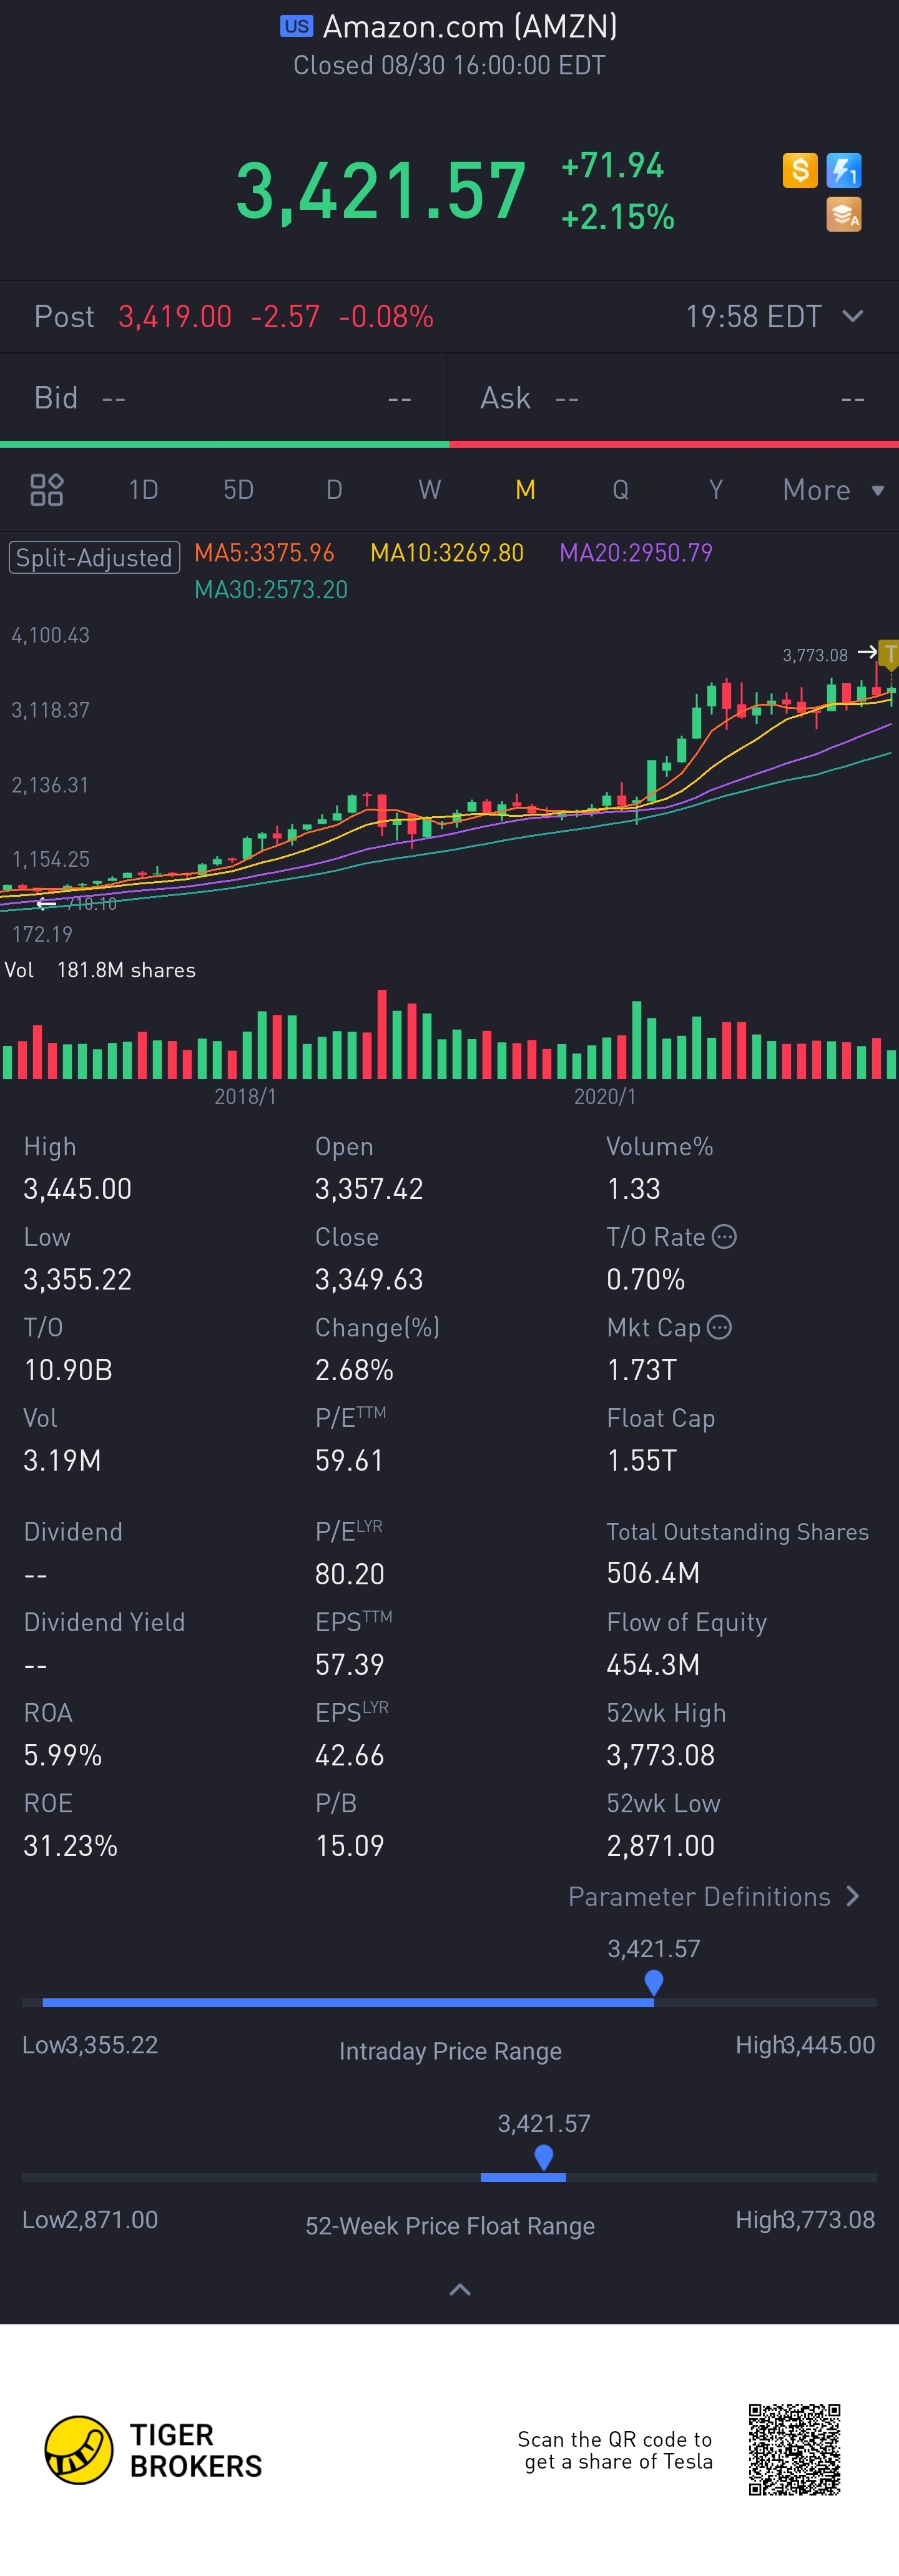Tap the Mkt Cap value 1.73T

pyautogui.click(x=642, y=1370)
